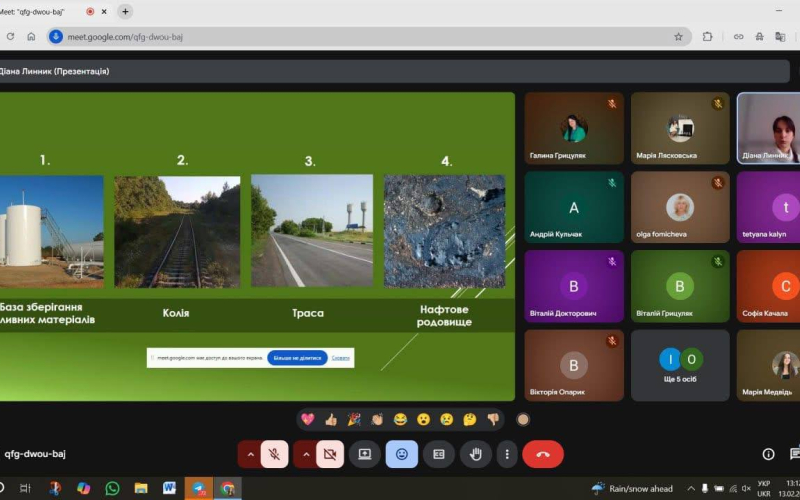Toggle the emoji reactions button

tap(402, 454)
